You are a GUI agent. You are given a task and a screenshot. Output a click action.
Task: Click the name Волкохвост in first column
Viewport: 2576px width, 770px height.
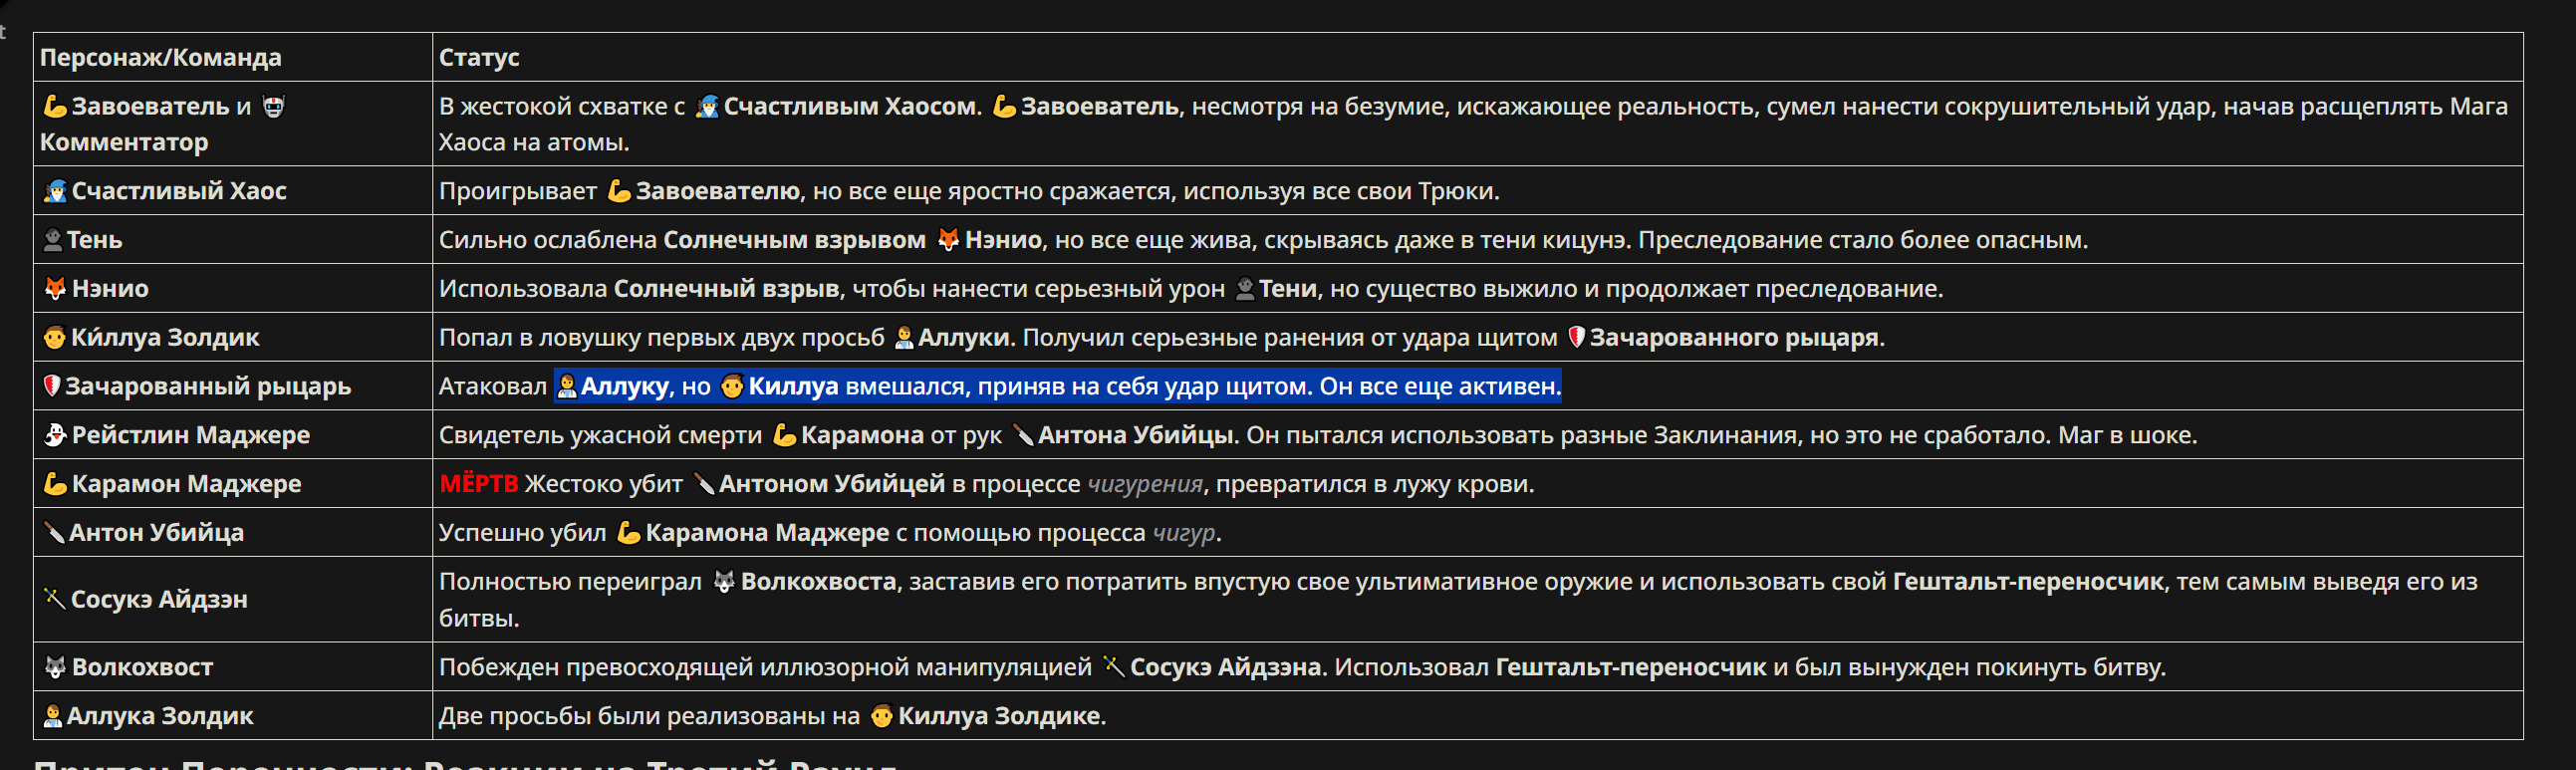tap(143, 667)
